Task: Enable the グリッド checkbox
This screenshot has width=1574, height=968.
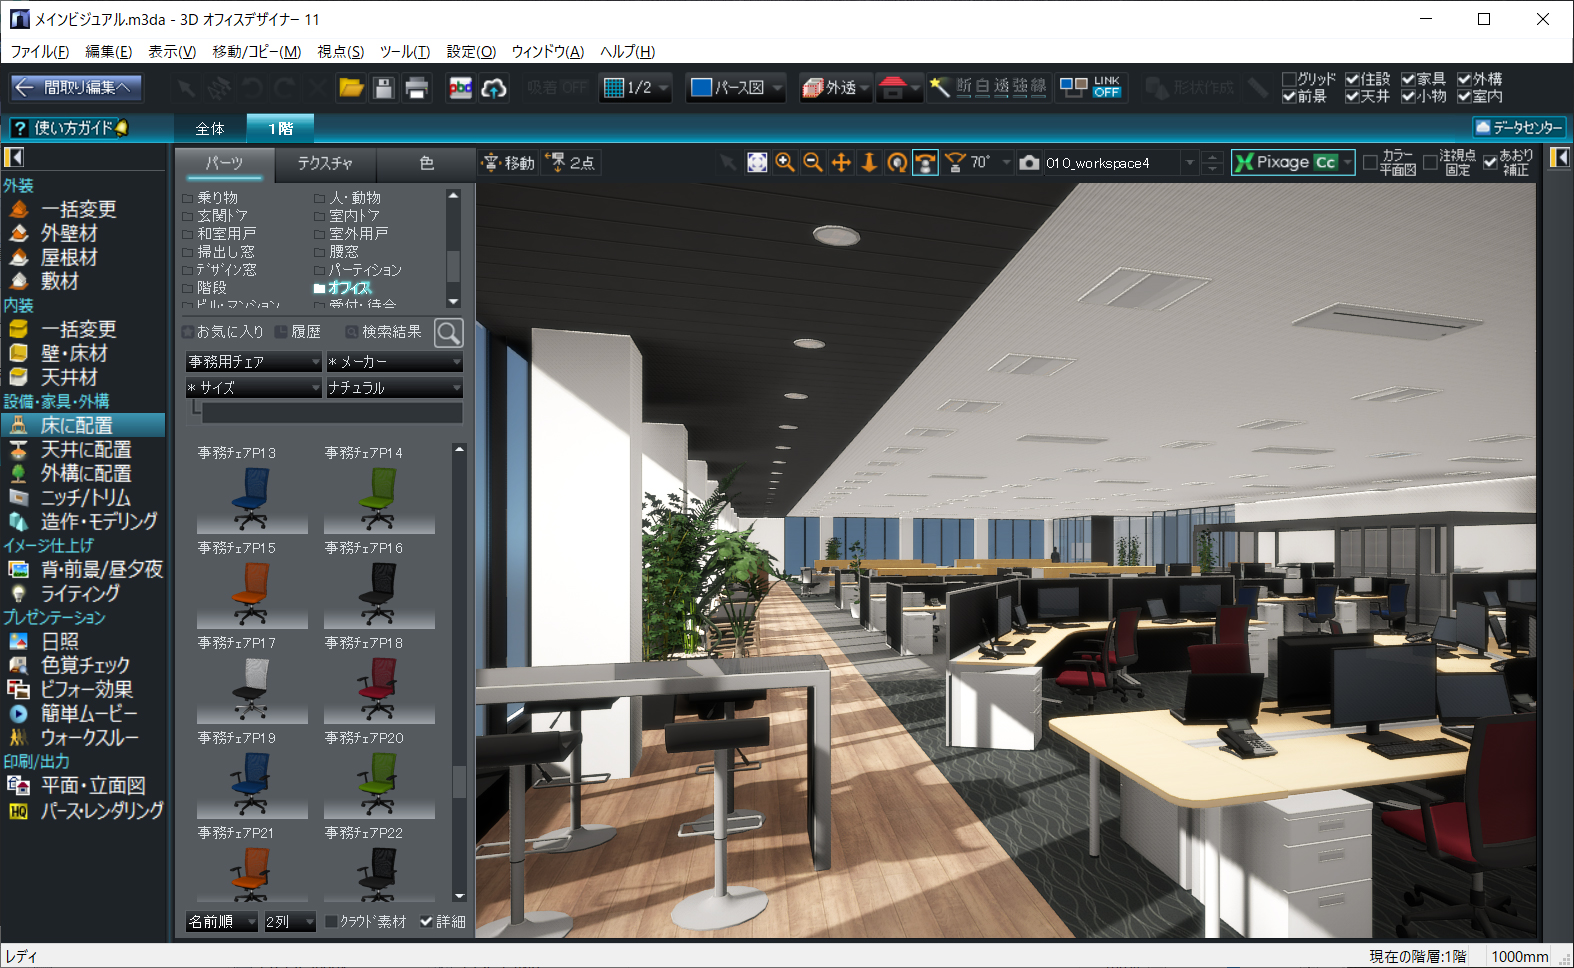Action: [x=1289, y=79]
